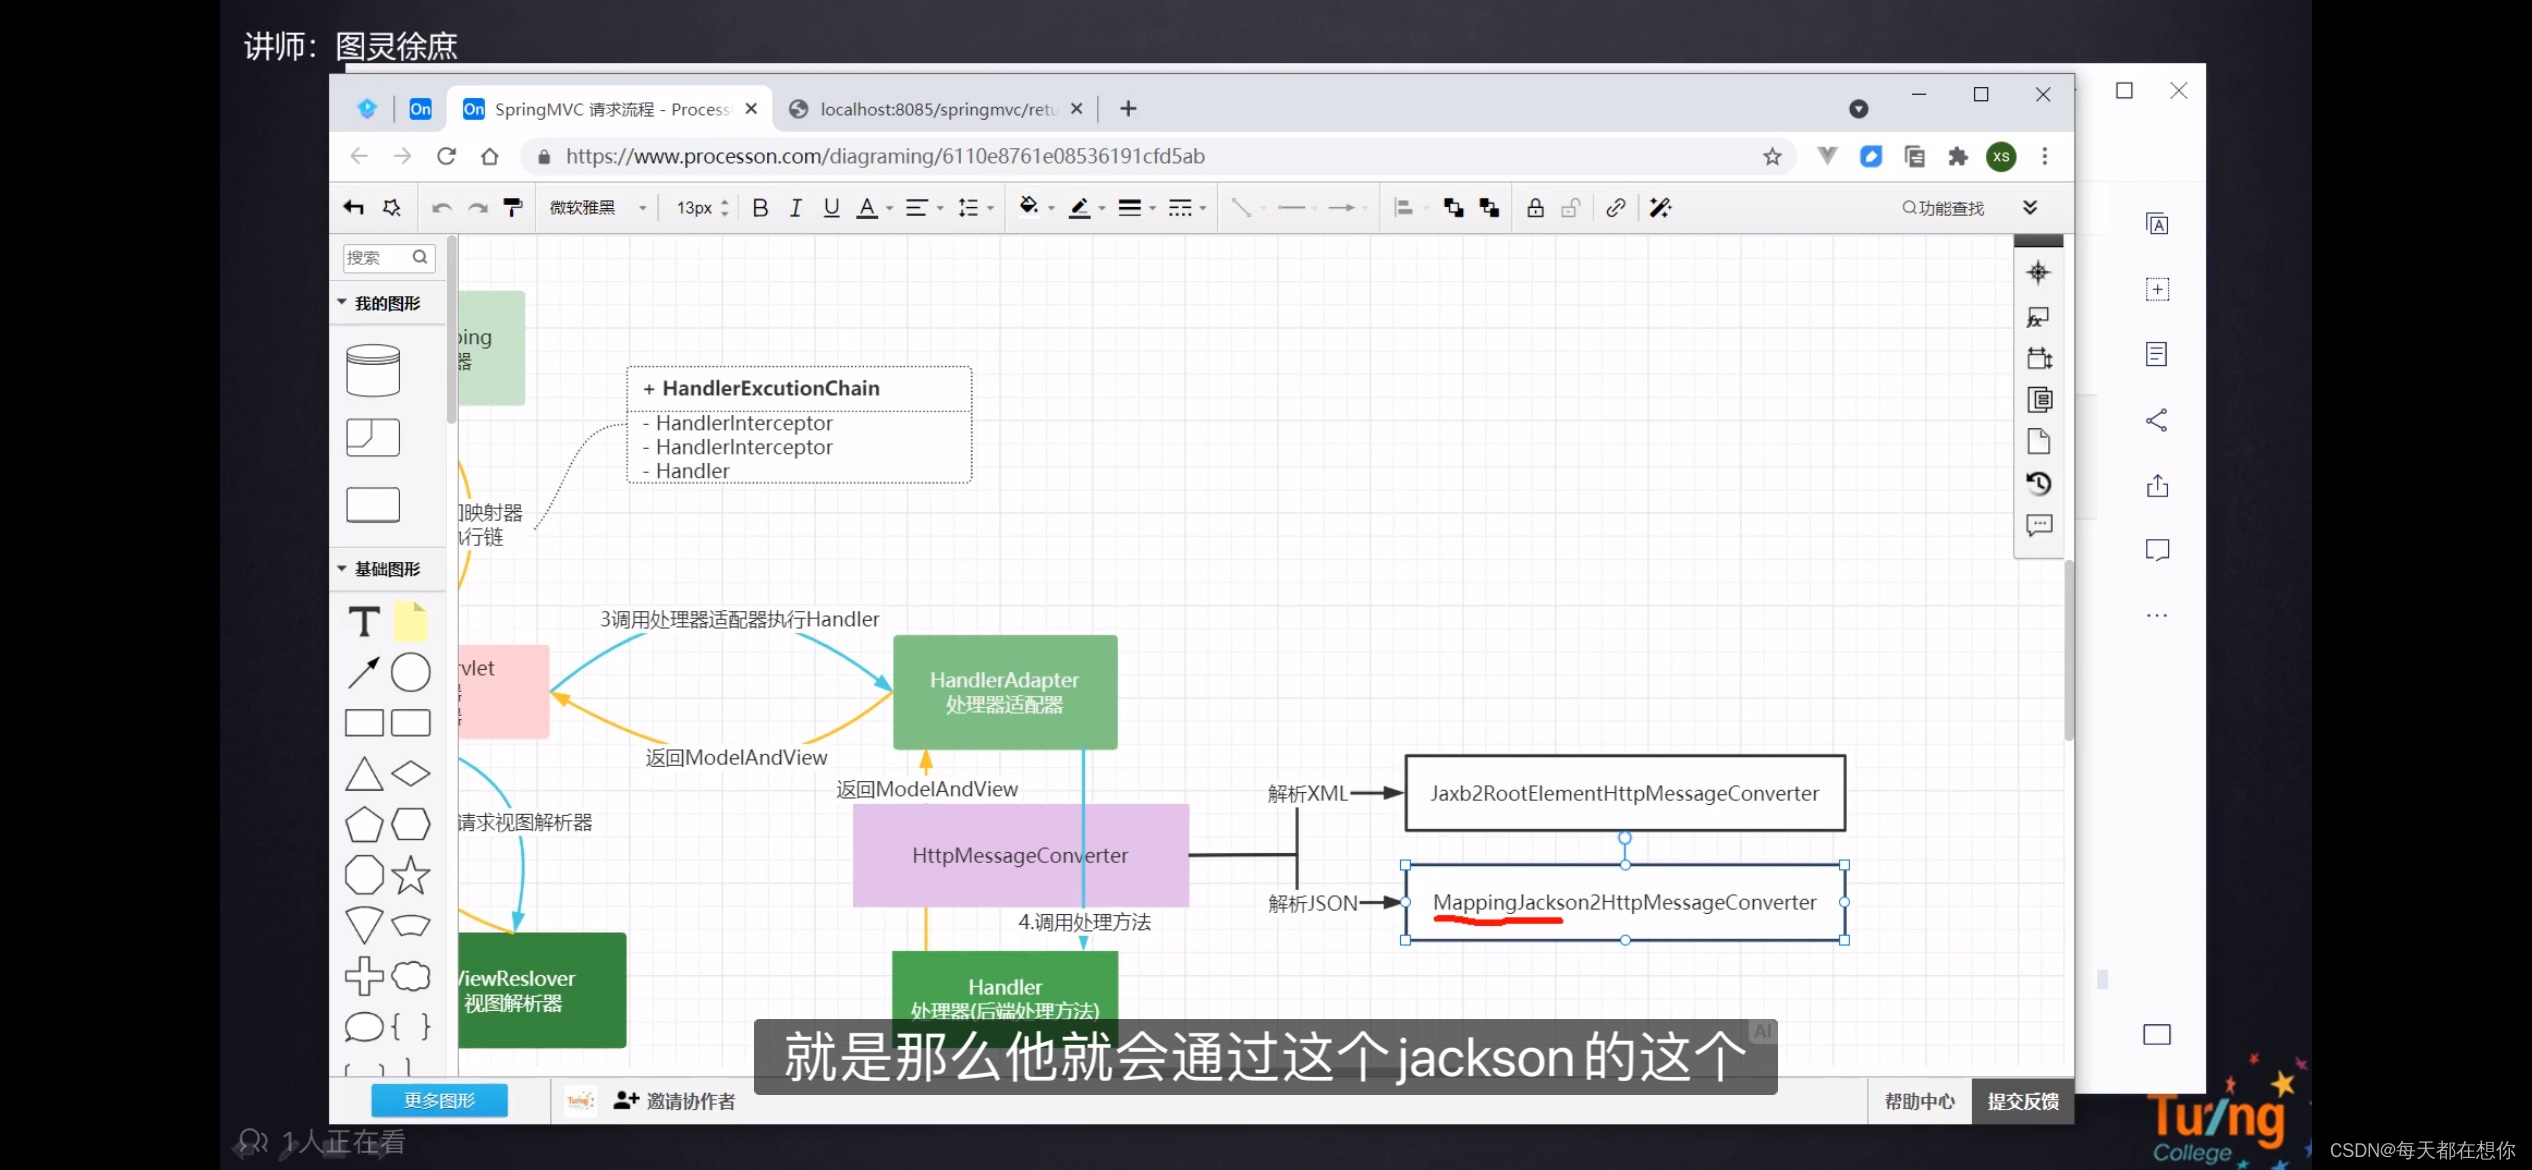Screen dimensions: 2532x1170
Task: Close the localhost:8085 tab
Action: pyautogui.click(x=1076, y=109)
